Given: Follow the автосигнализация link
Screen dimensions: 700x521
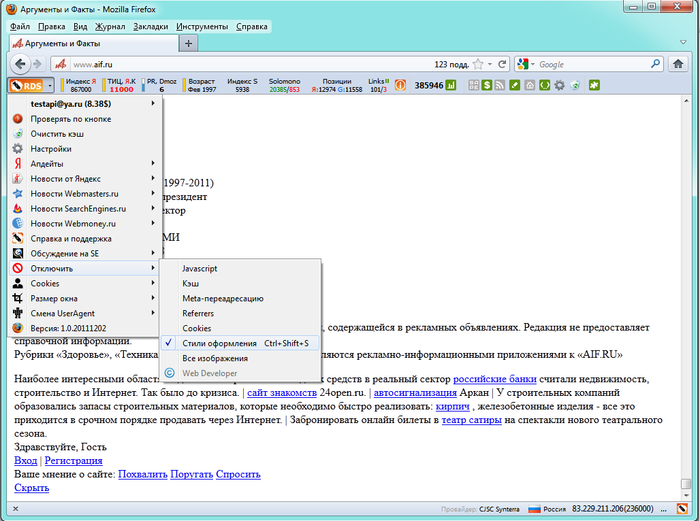Looking at the screenshot, I should click(x=415, y=393).
